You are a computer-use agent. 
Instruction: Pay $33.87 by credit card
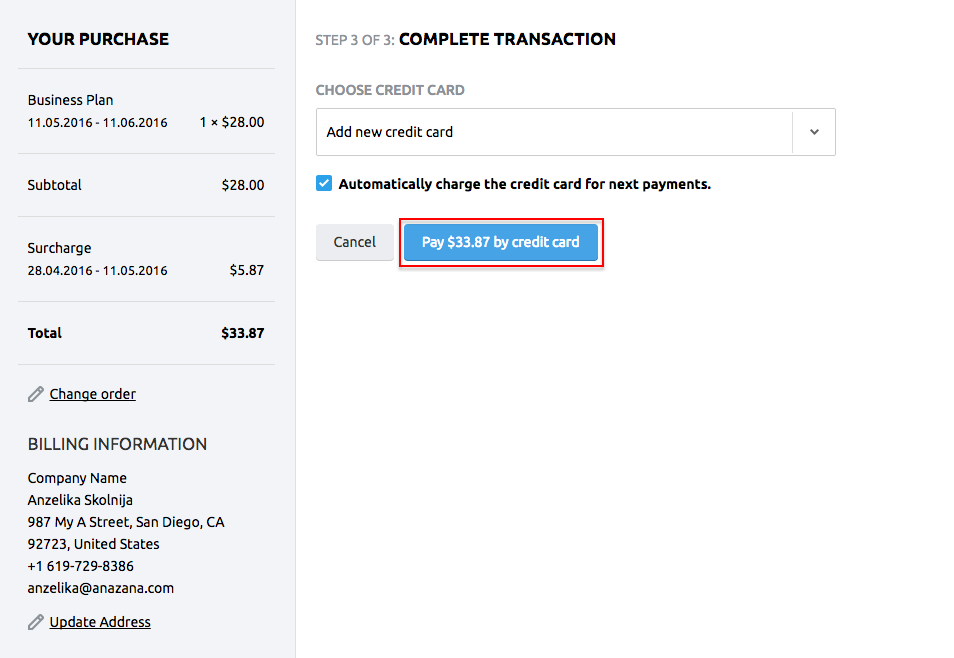point(501,242)
